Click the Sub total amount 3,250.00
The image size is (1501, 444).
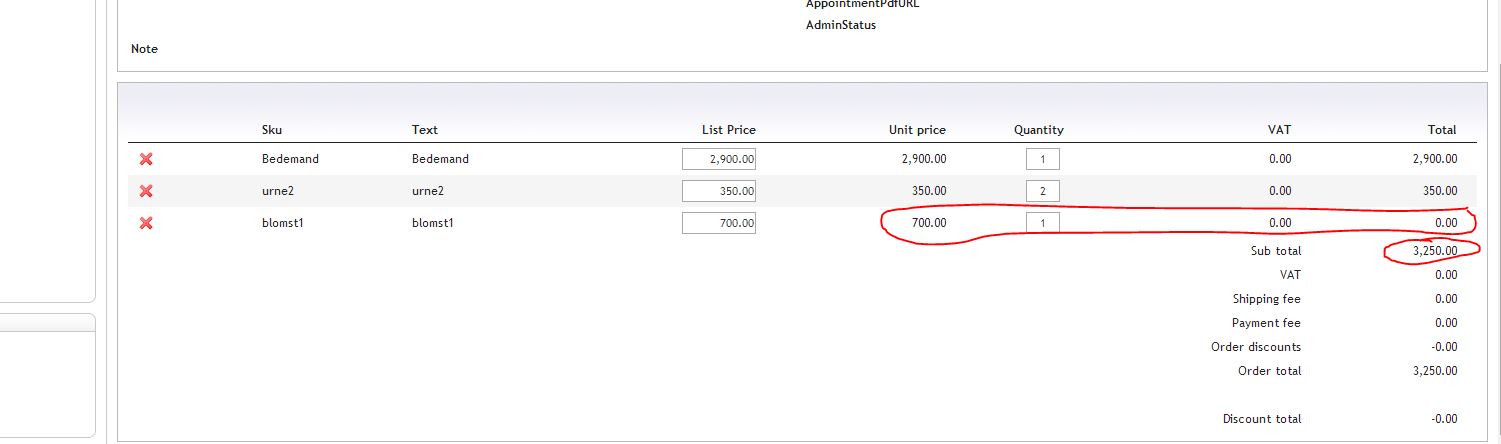pyautogui.click(x=1434, y=251)
